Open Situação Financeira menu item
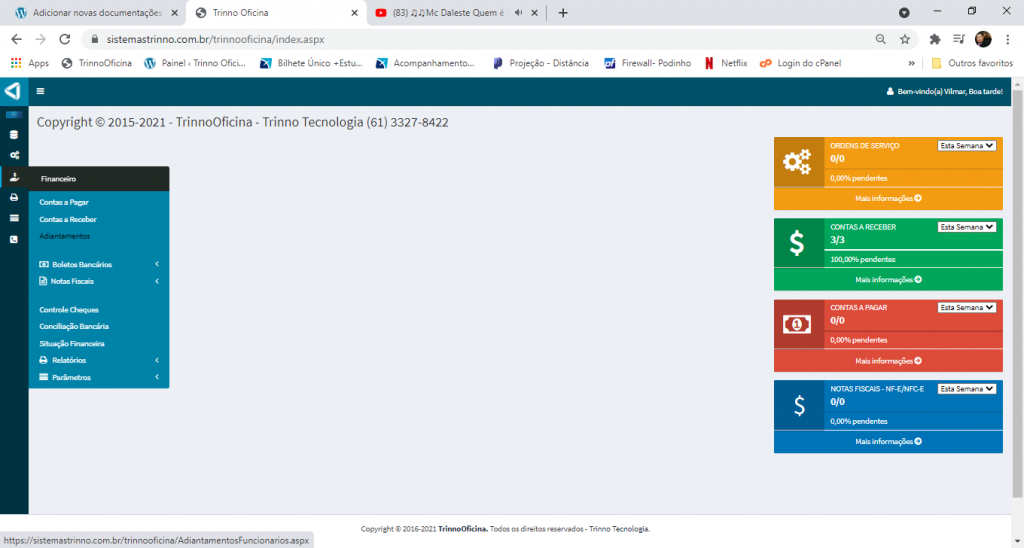Screen dimensions: 1024x548 pos(72,344)
